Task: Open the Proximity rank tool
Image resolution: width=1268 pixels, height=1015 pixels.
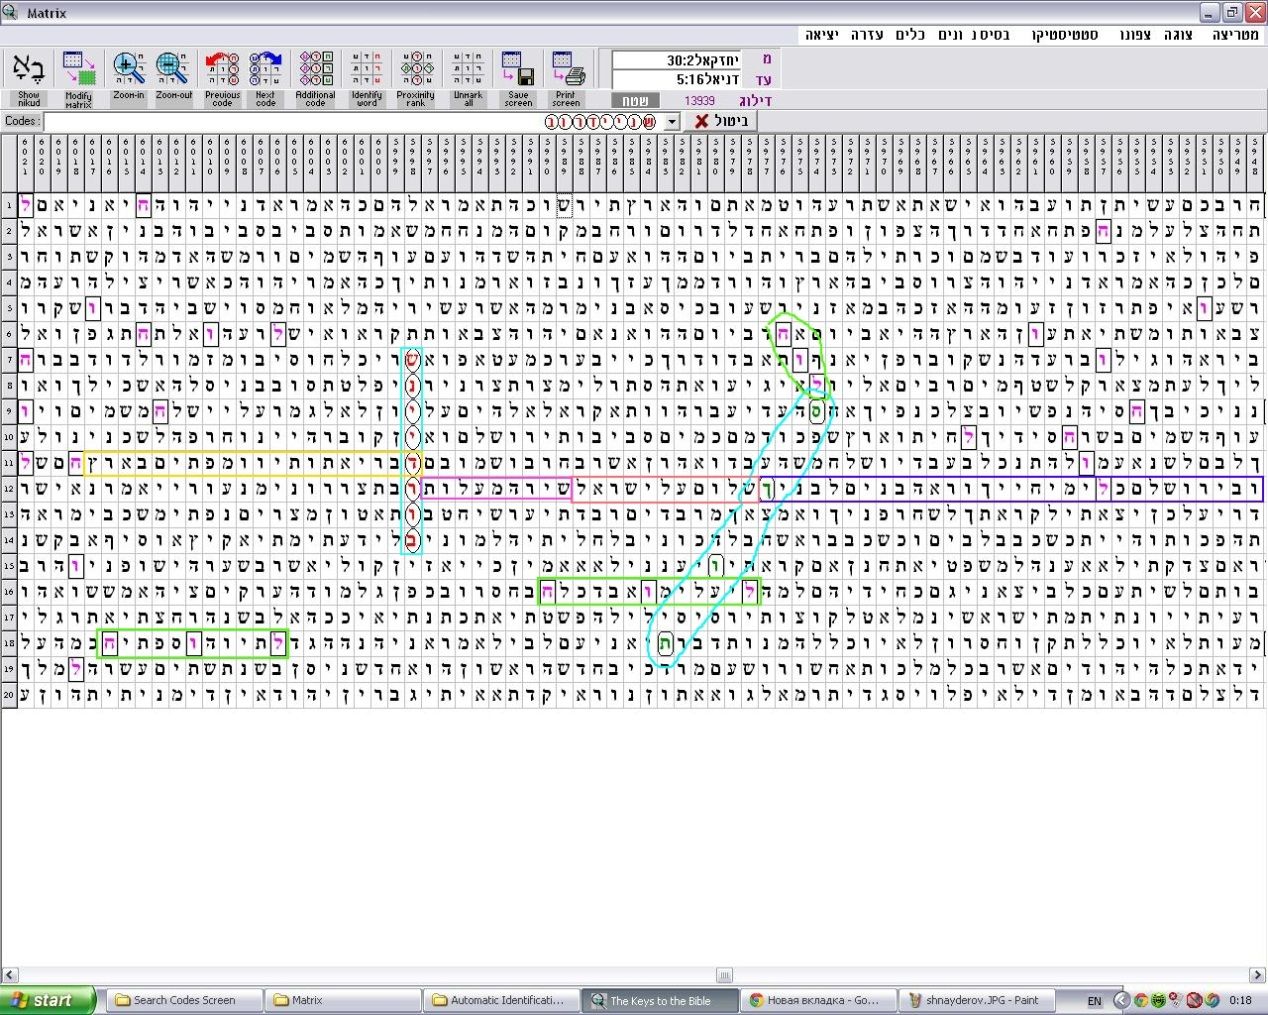Action: (415, 70)
